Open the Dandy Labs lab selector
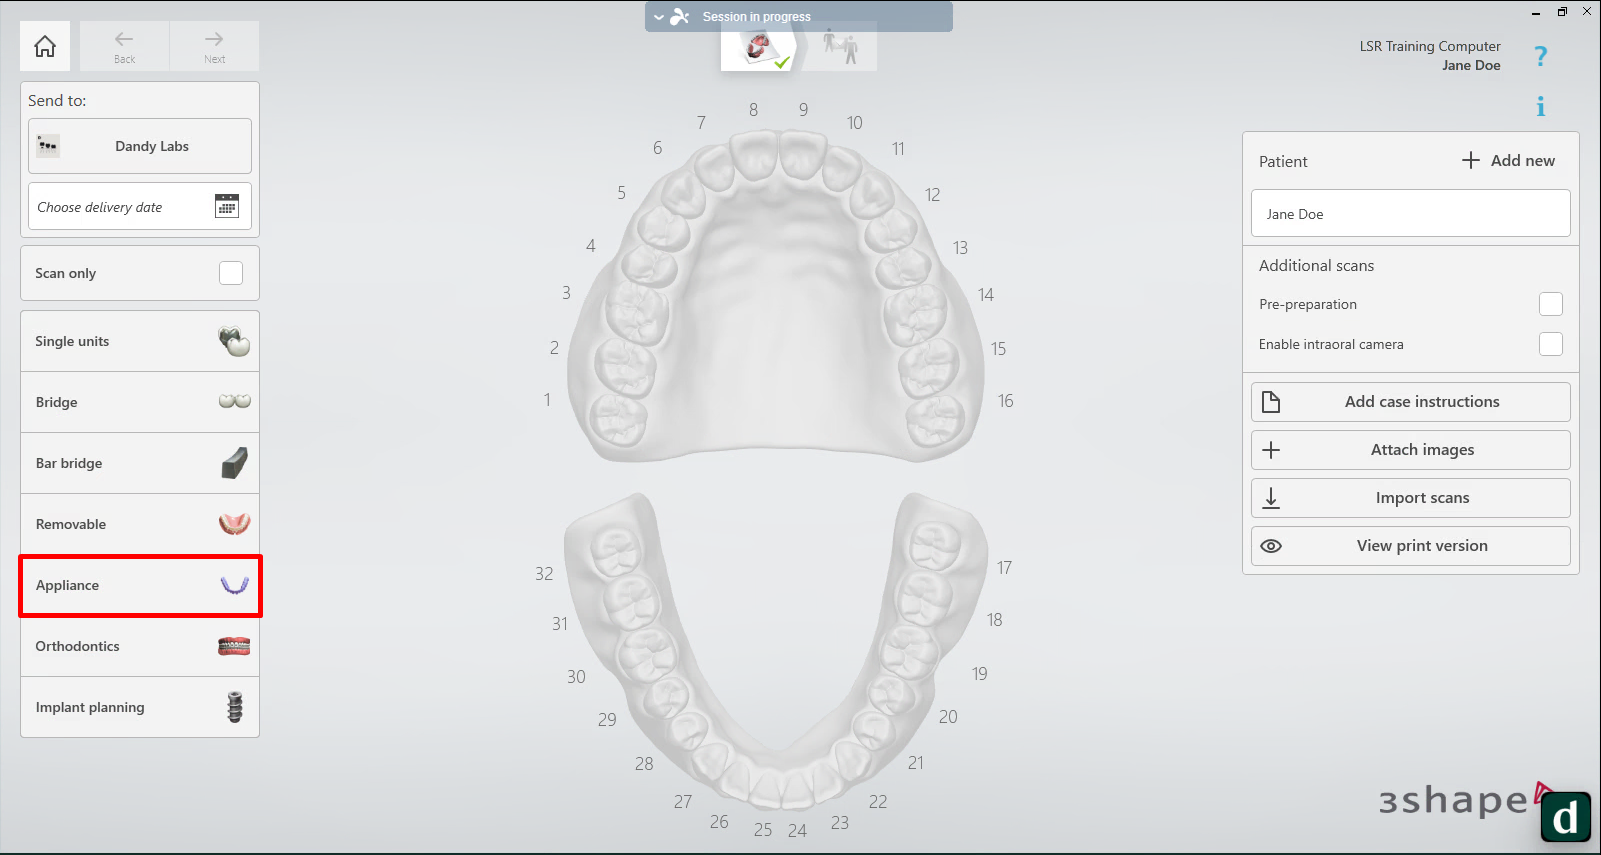The height and width of the screenshot is (855, 1601). click(140, 146)
